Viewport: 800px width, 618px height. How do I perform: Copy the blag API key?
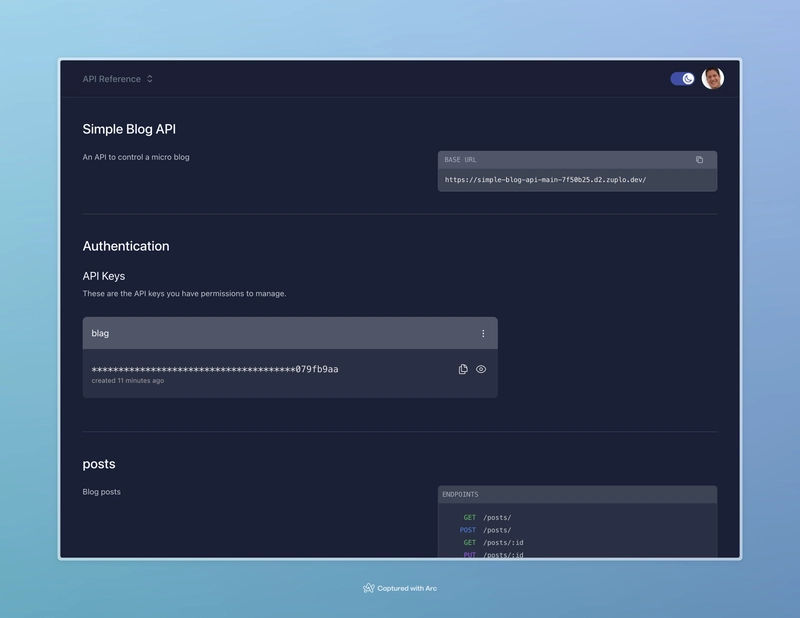463,369
